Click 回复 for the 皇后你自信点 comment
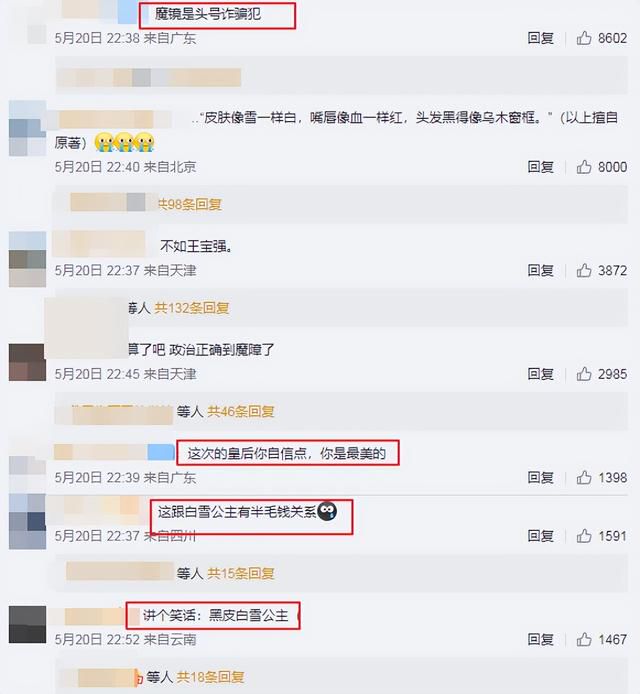Image resolution: width=640 pixels, height=694 pixels. tap(540, 478)
